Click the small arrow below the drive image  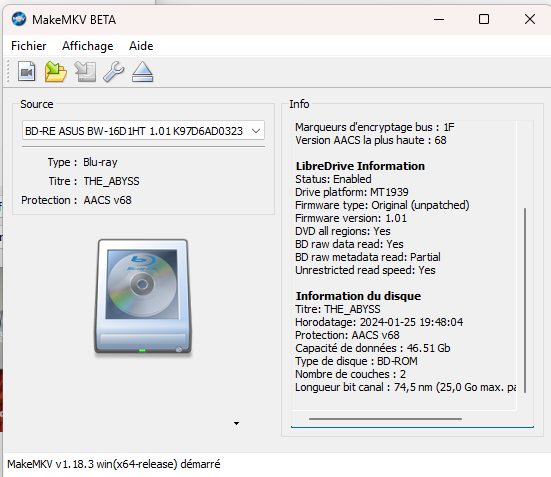(x=236, y=424)
